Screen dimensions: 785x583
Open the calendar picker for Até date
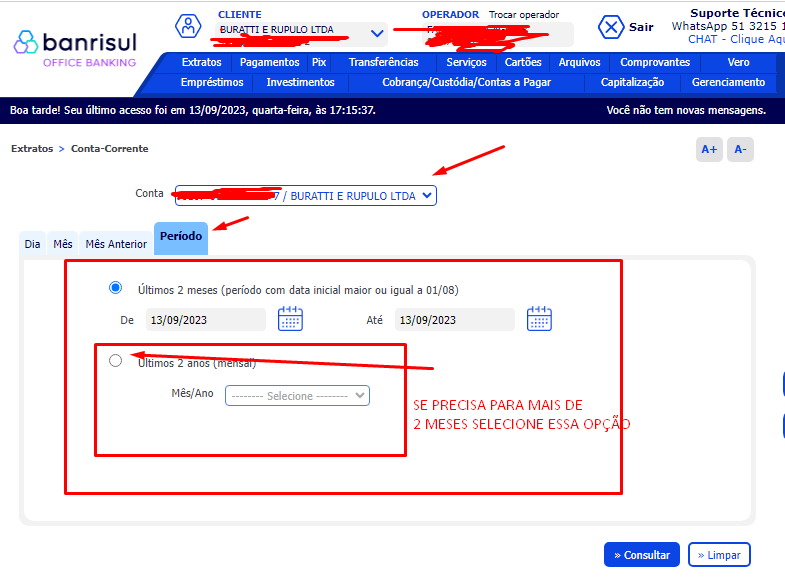point(539,319)
